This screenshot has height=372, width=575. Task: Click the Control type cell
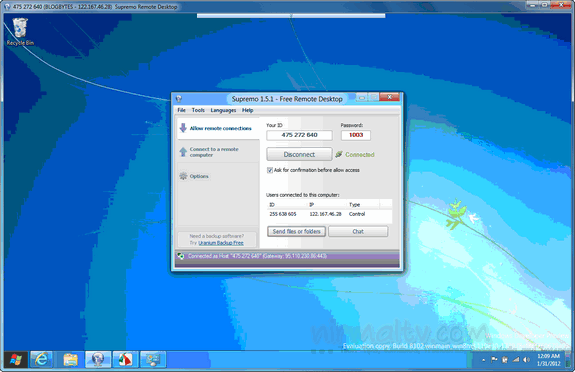pos(357,214)
